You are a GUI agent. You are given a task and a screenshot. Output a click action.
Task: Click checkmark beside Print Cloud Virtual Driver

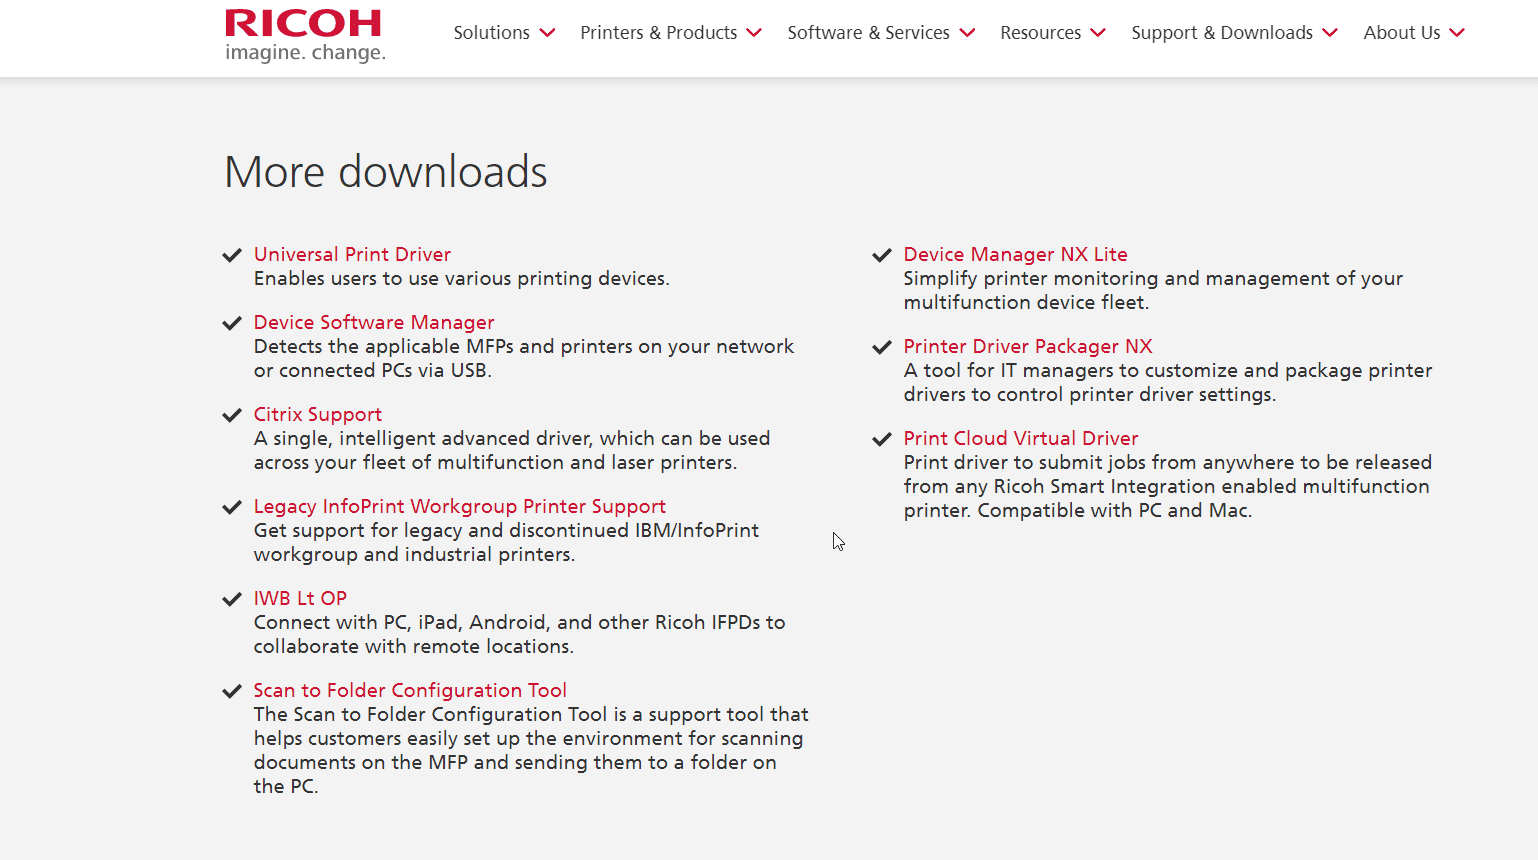[882, 439]
